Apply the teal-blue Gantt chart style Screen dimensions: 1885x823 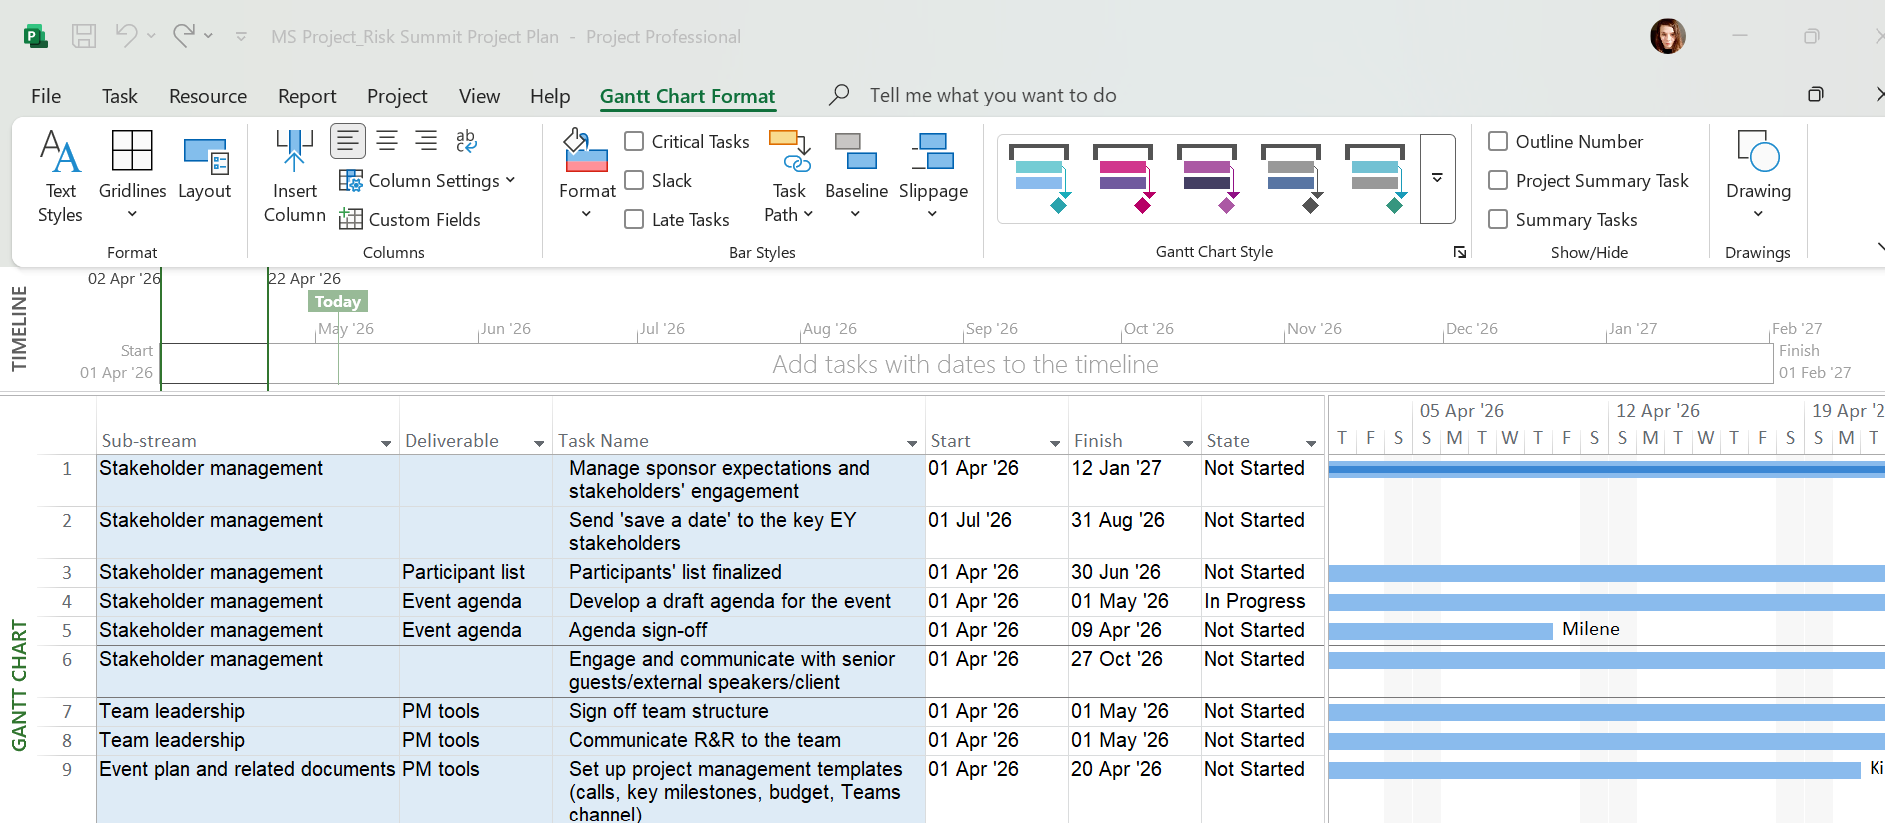coord(1039,179)
